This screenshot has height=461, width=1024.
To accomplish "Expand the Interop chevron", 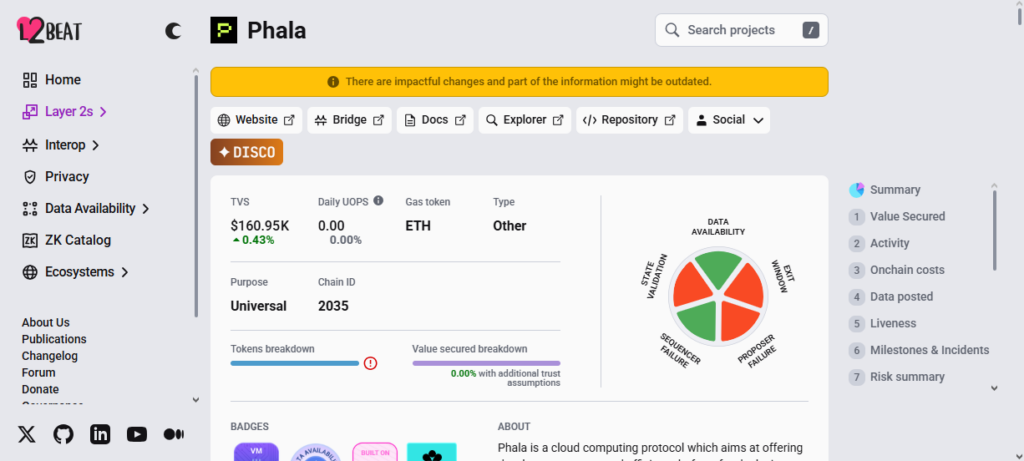I will click(95, 145).
